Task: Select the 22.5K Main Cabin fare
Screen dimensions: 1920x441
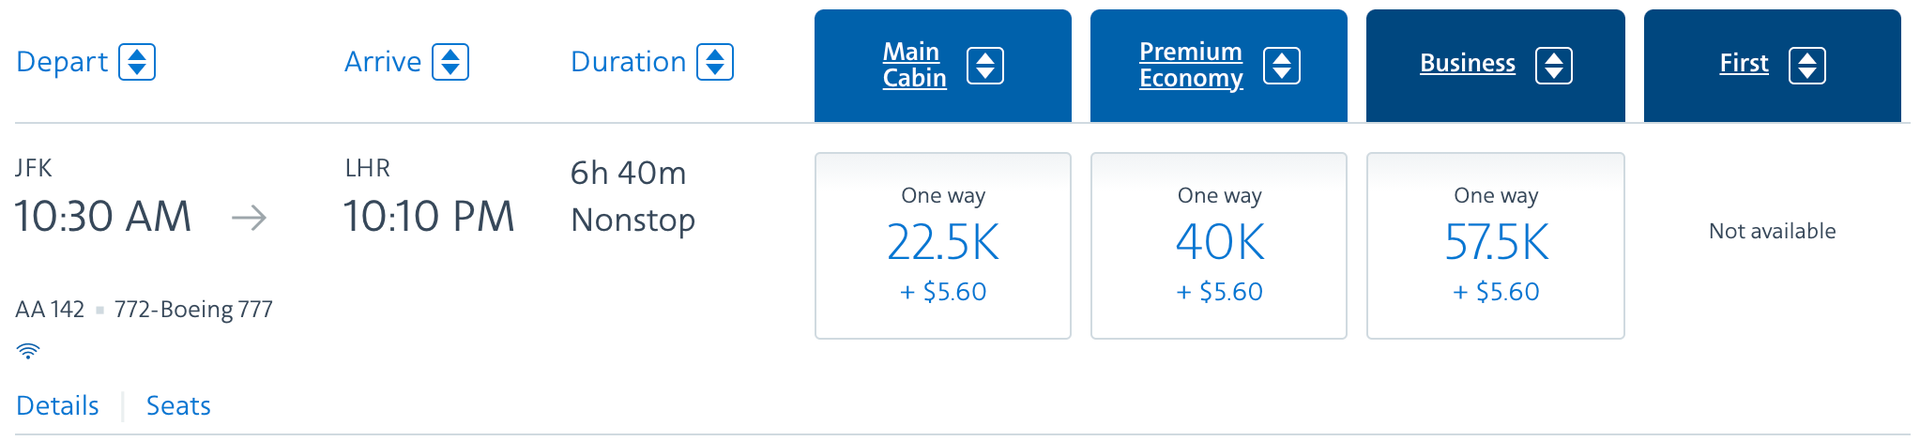Action: click(943, 246)
